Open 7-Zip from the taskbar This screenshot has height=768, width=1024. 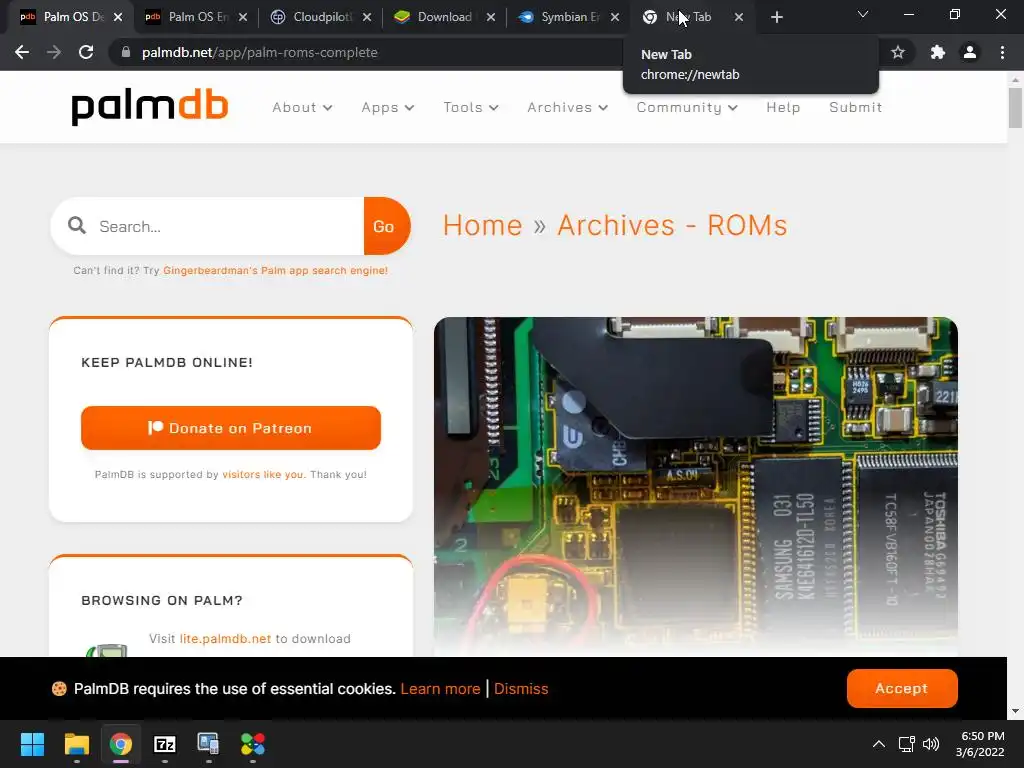165,744
